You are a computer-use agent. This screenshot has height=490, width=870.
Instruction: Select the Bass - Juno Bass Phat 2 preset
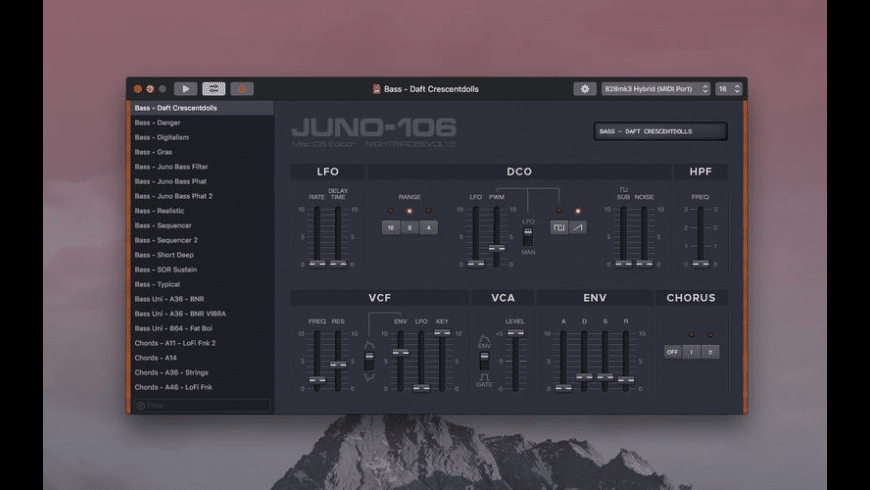click(202, 196)
